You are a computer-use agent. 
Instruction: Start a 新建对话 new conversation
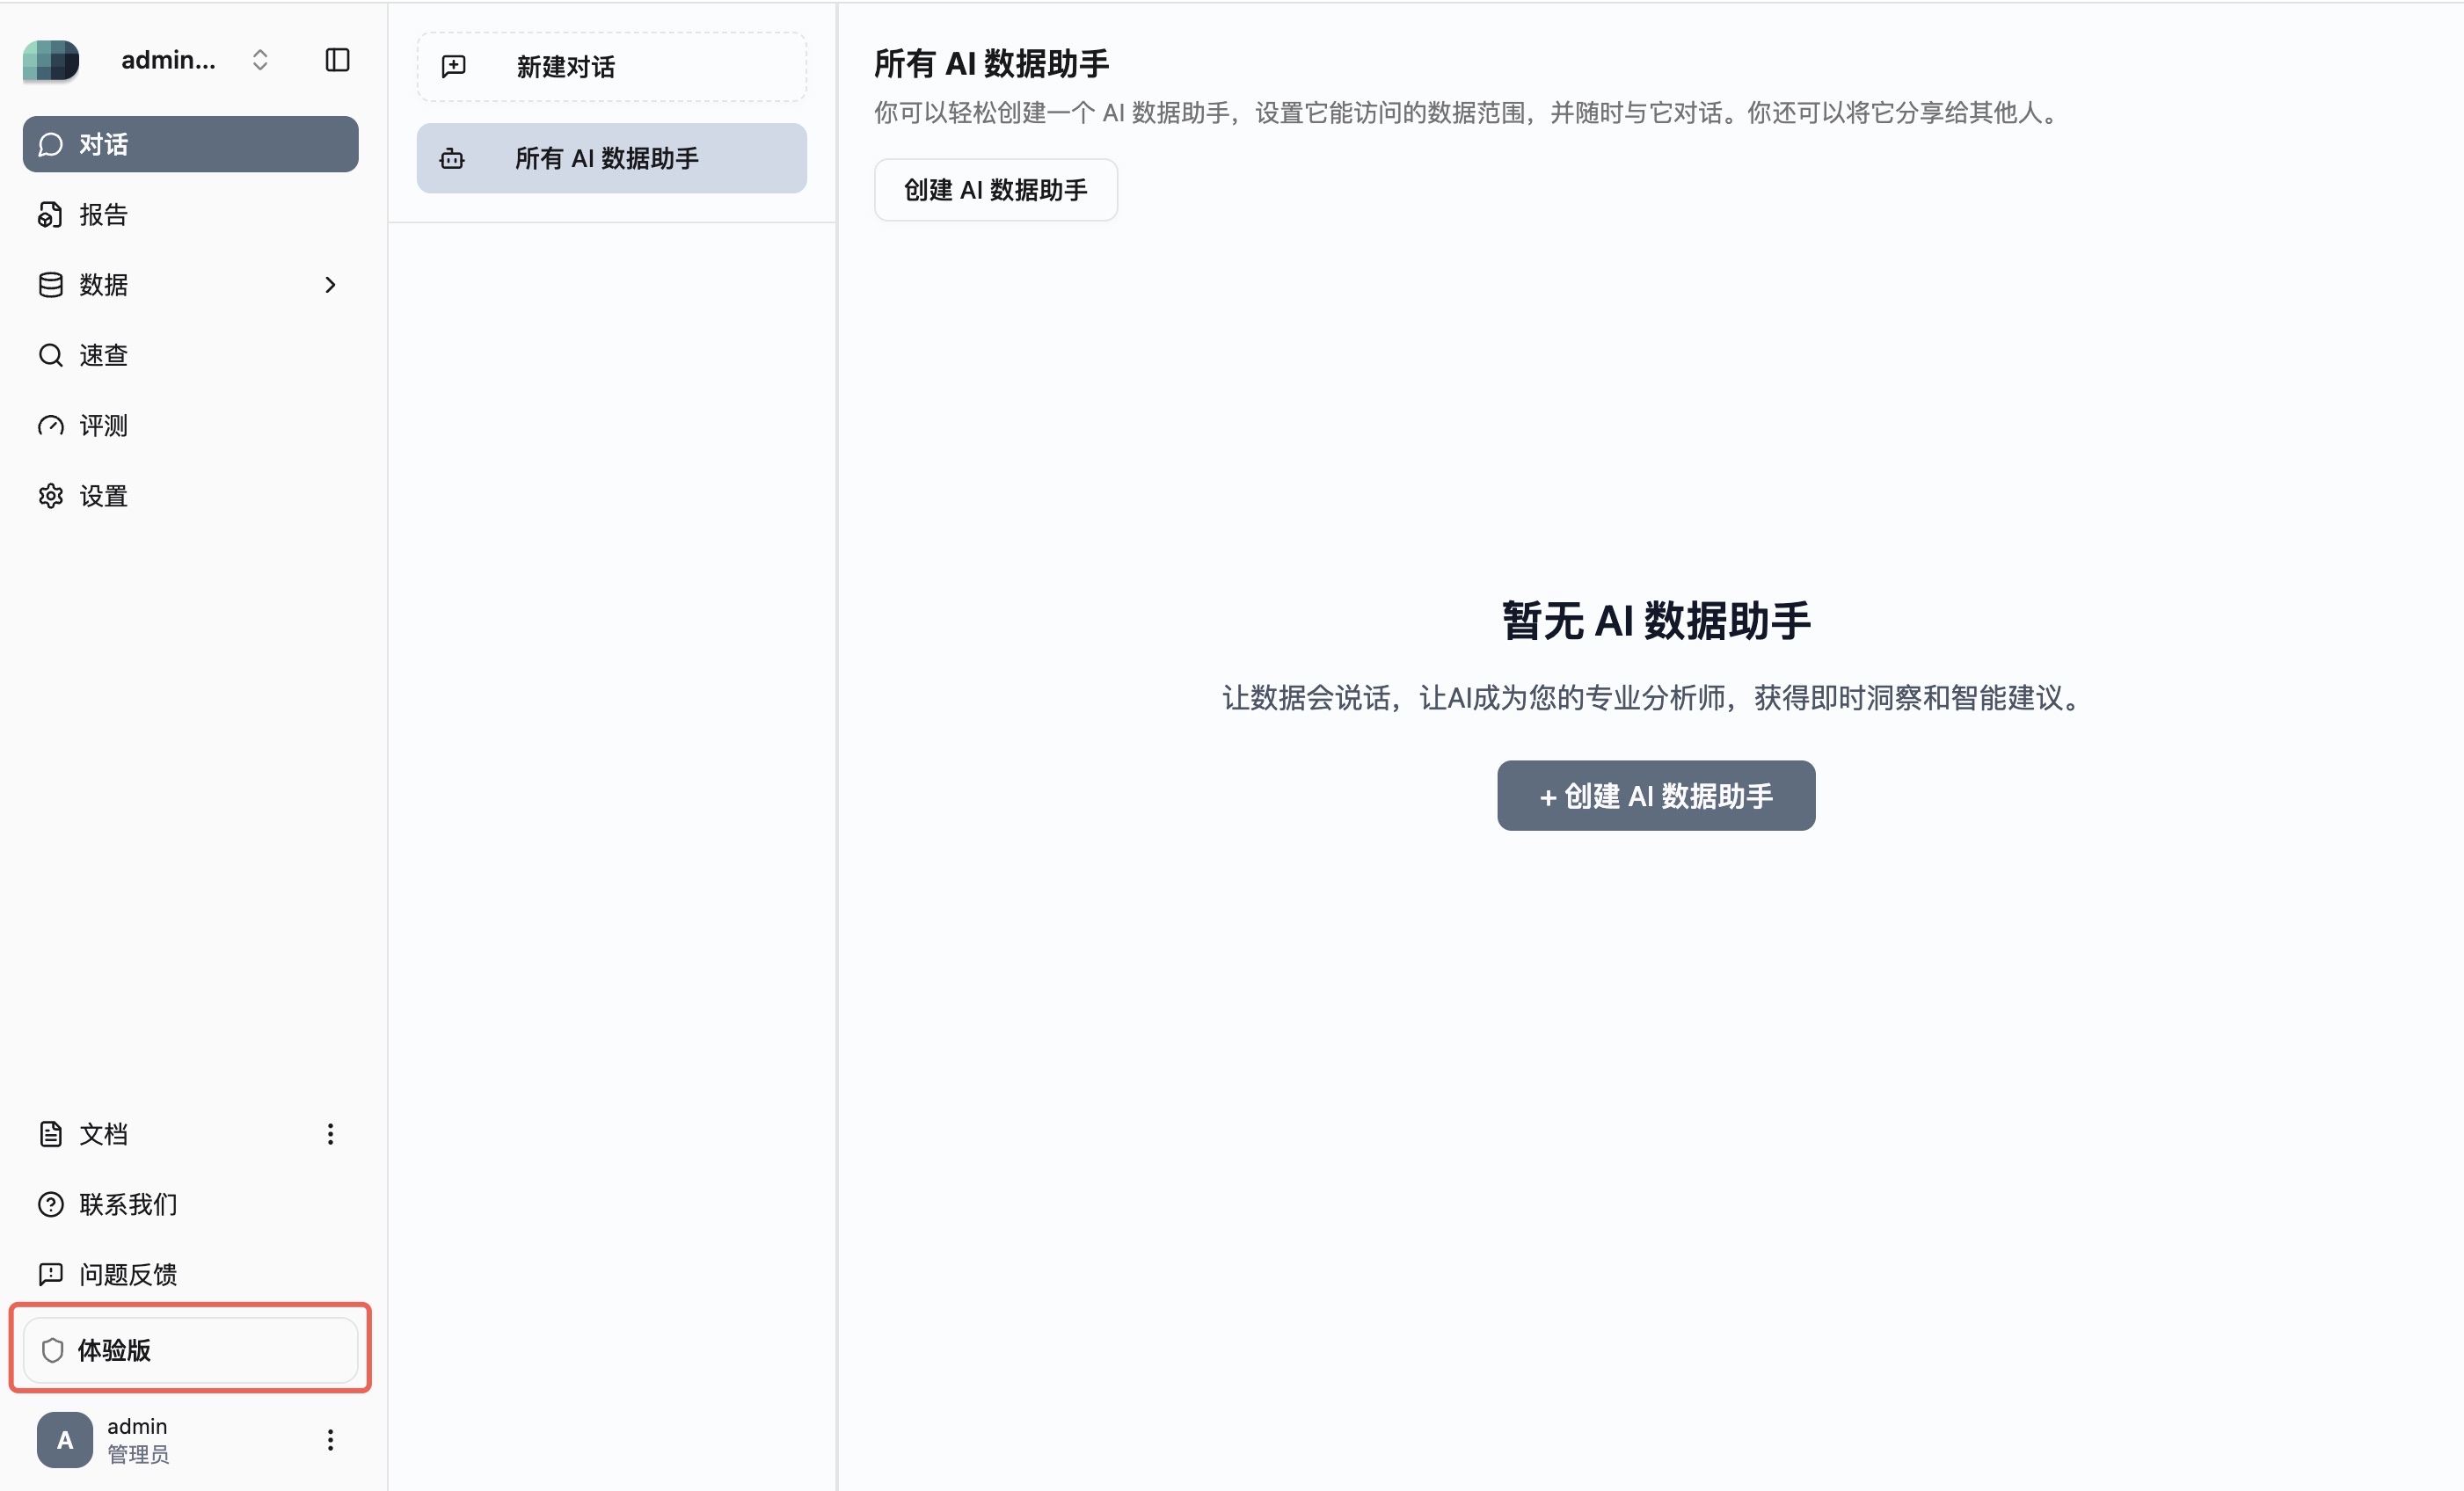pyautogui.click(x=611, y=67)
